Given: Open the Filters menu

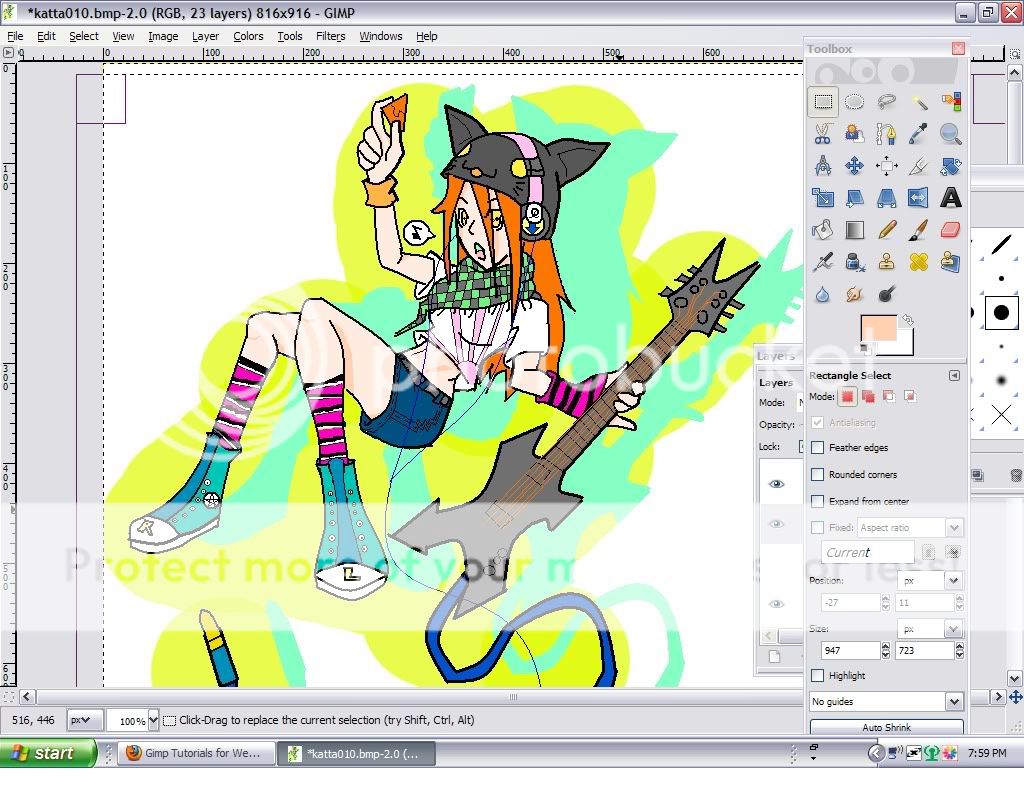Looking at the screenshot, I should coord(330,36).
